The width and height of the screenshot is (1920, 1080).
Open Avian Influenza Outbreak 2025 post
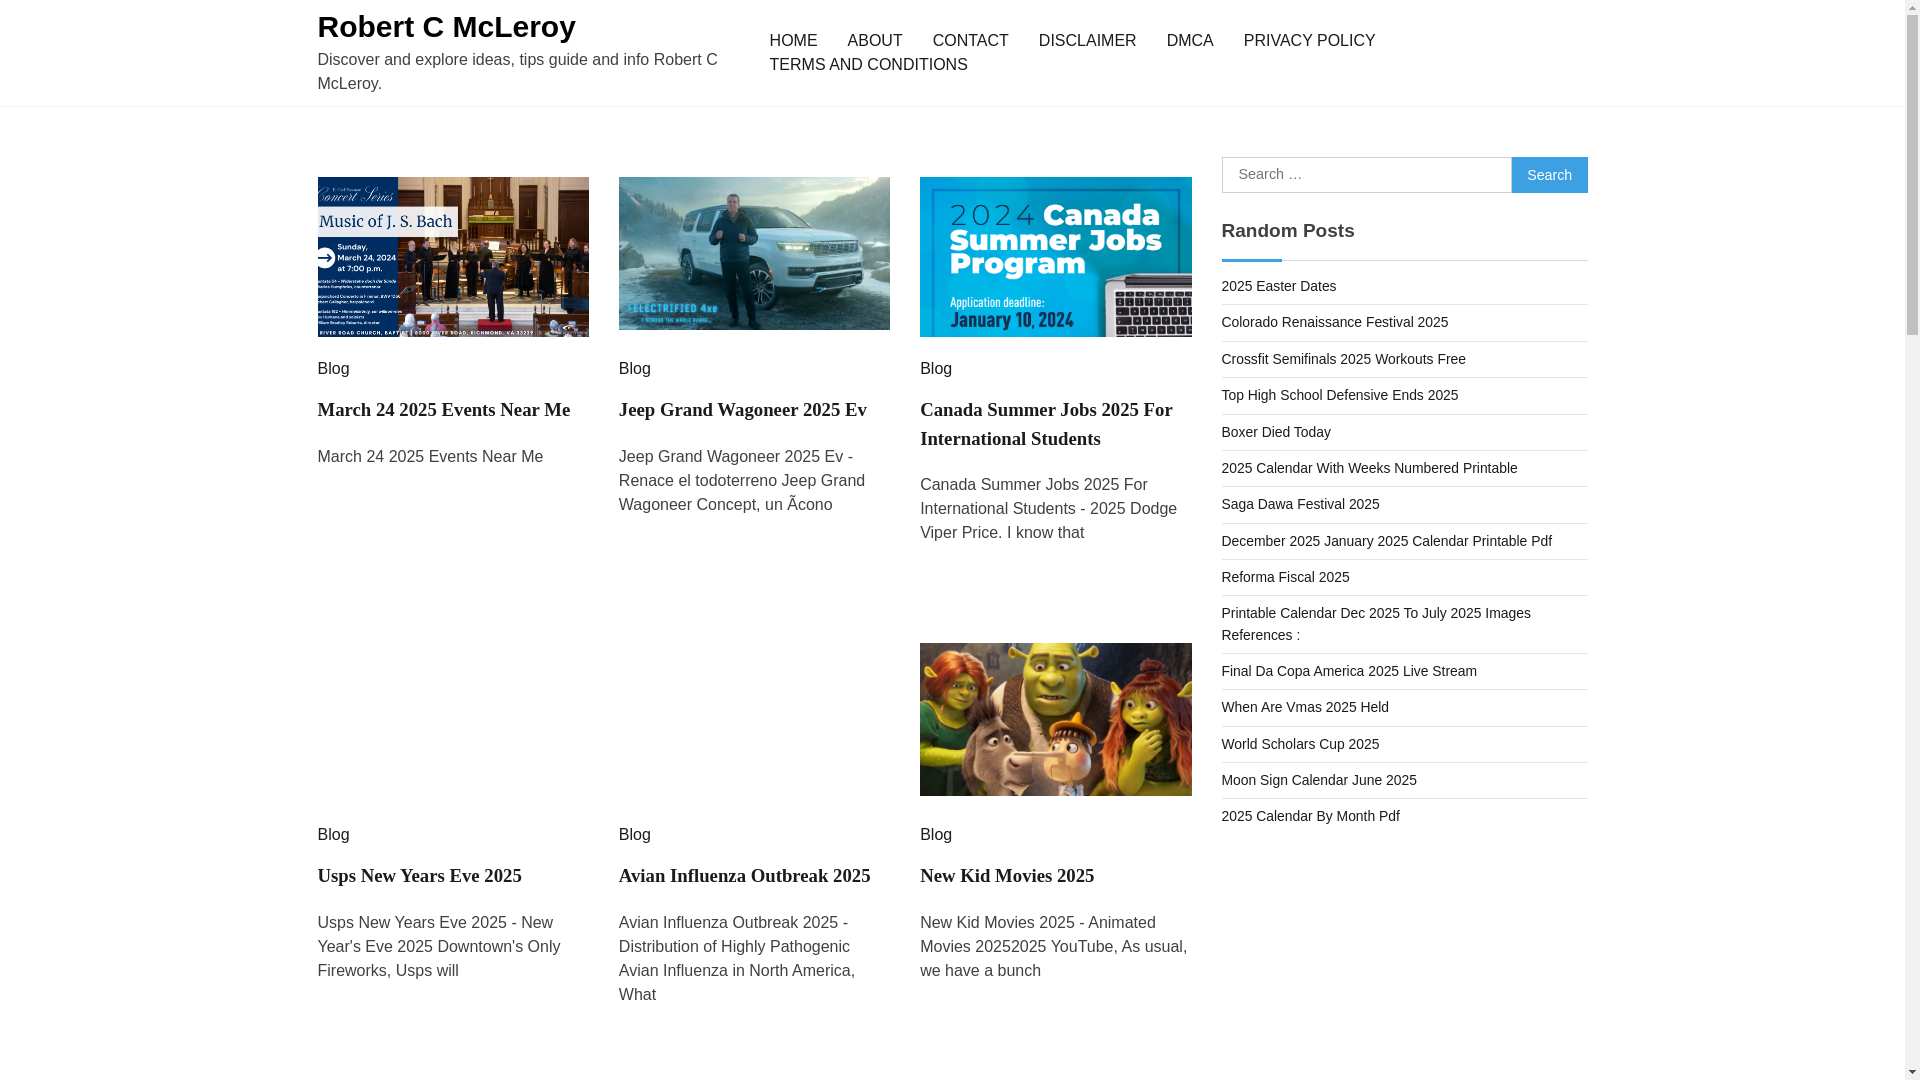point(745,876)
